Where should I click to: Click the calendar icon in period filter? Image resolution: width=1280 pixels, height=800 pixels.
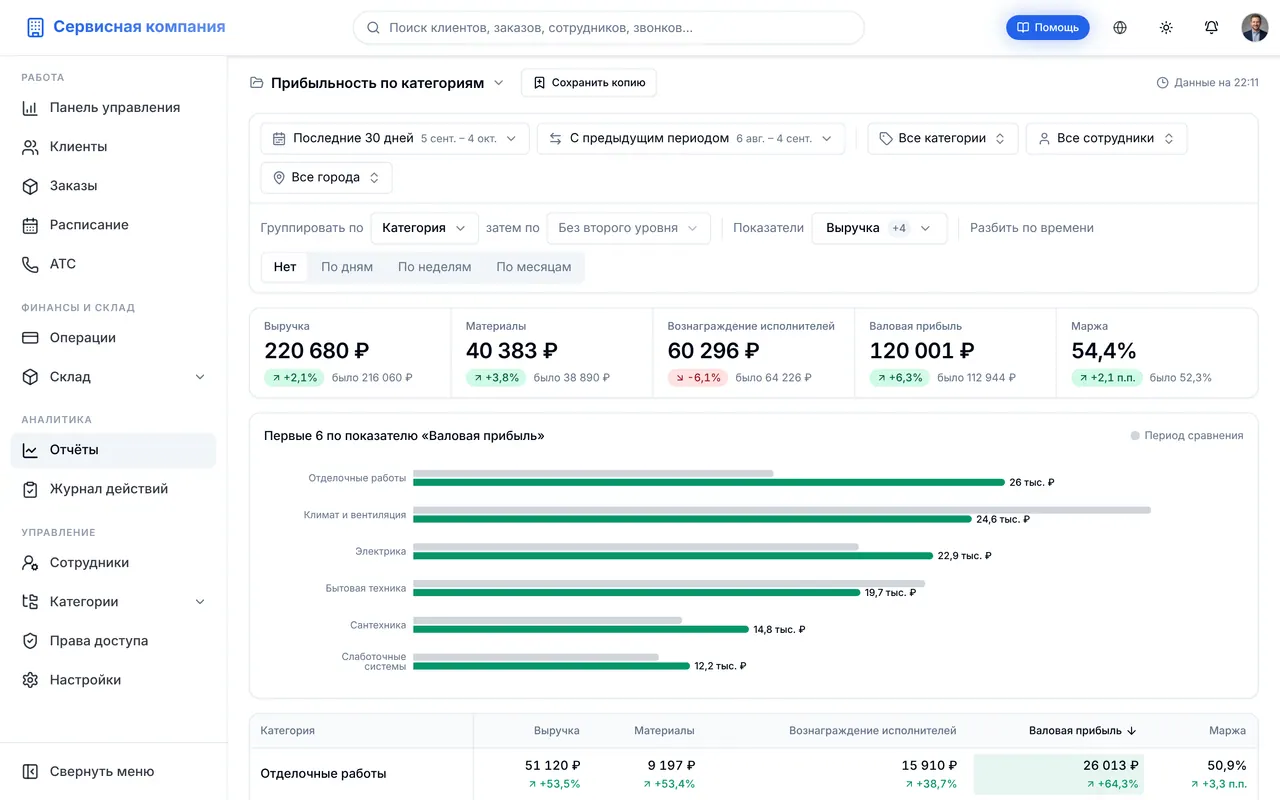[279, 138]
